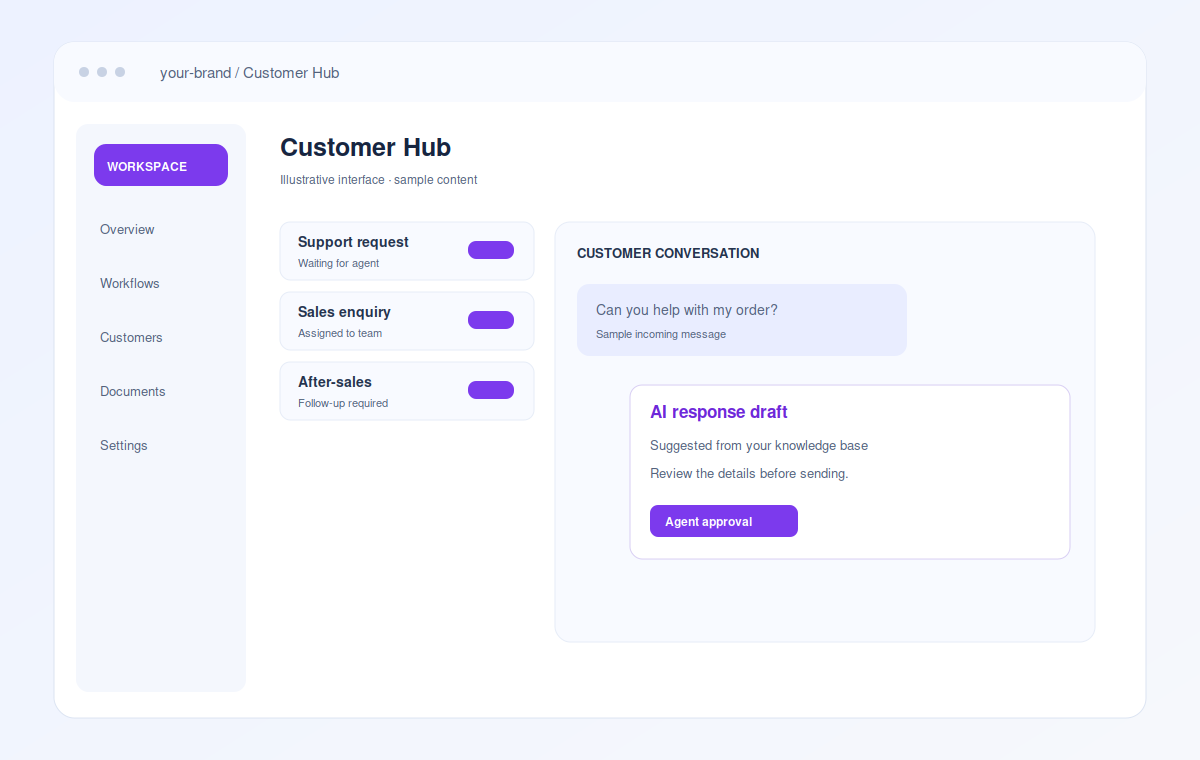1200x760 pixels.
Task: Toggle the Support request purple pill
Action: click(x=491, y=250)
